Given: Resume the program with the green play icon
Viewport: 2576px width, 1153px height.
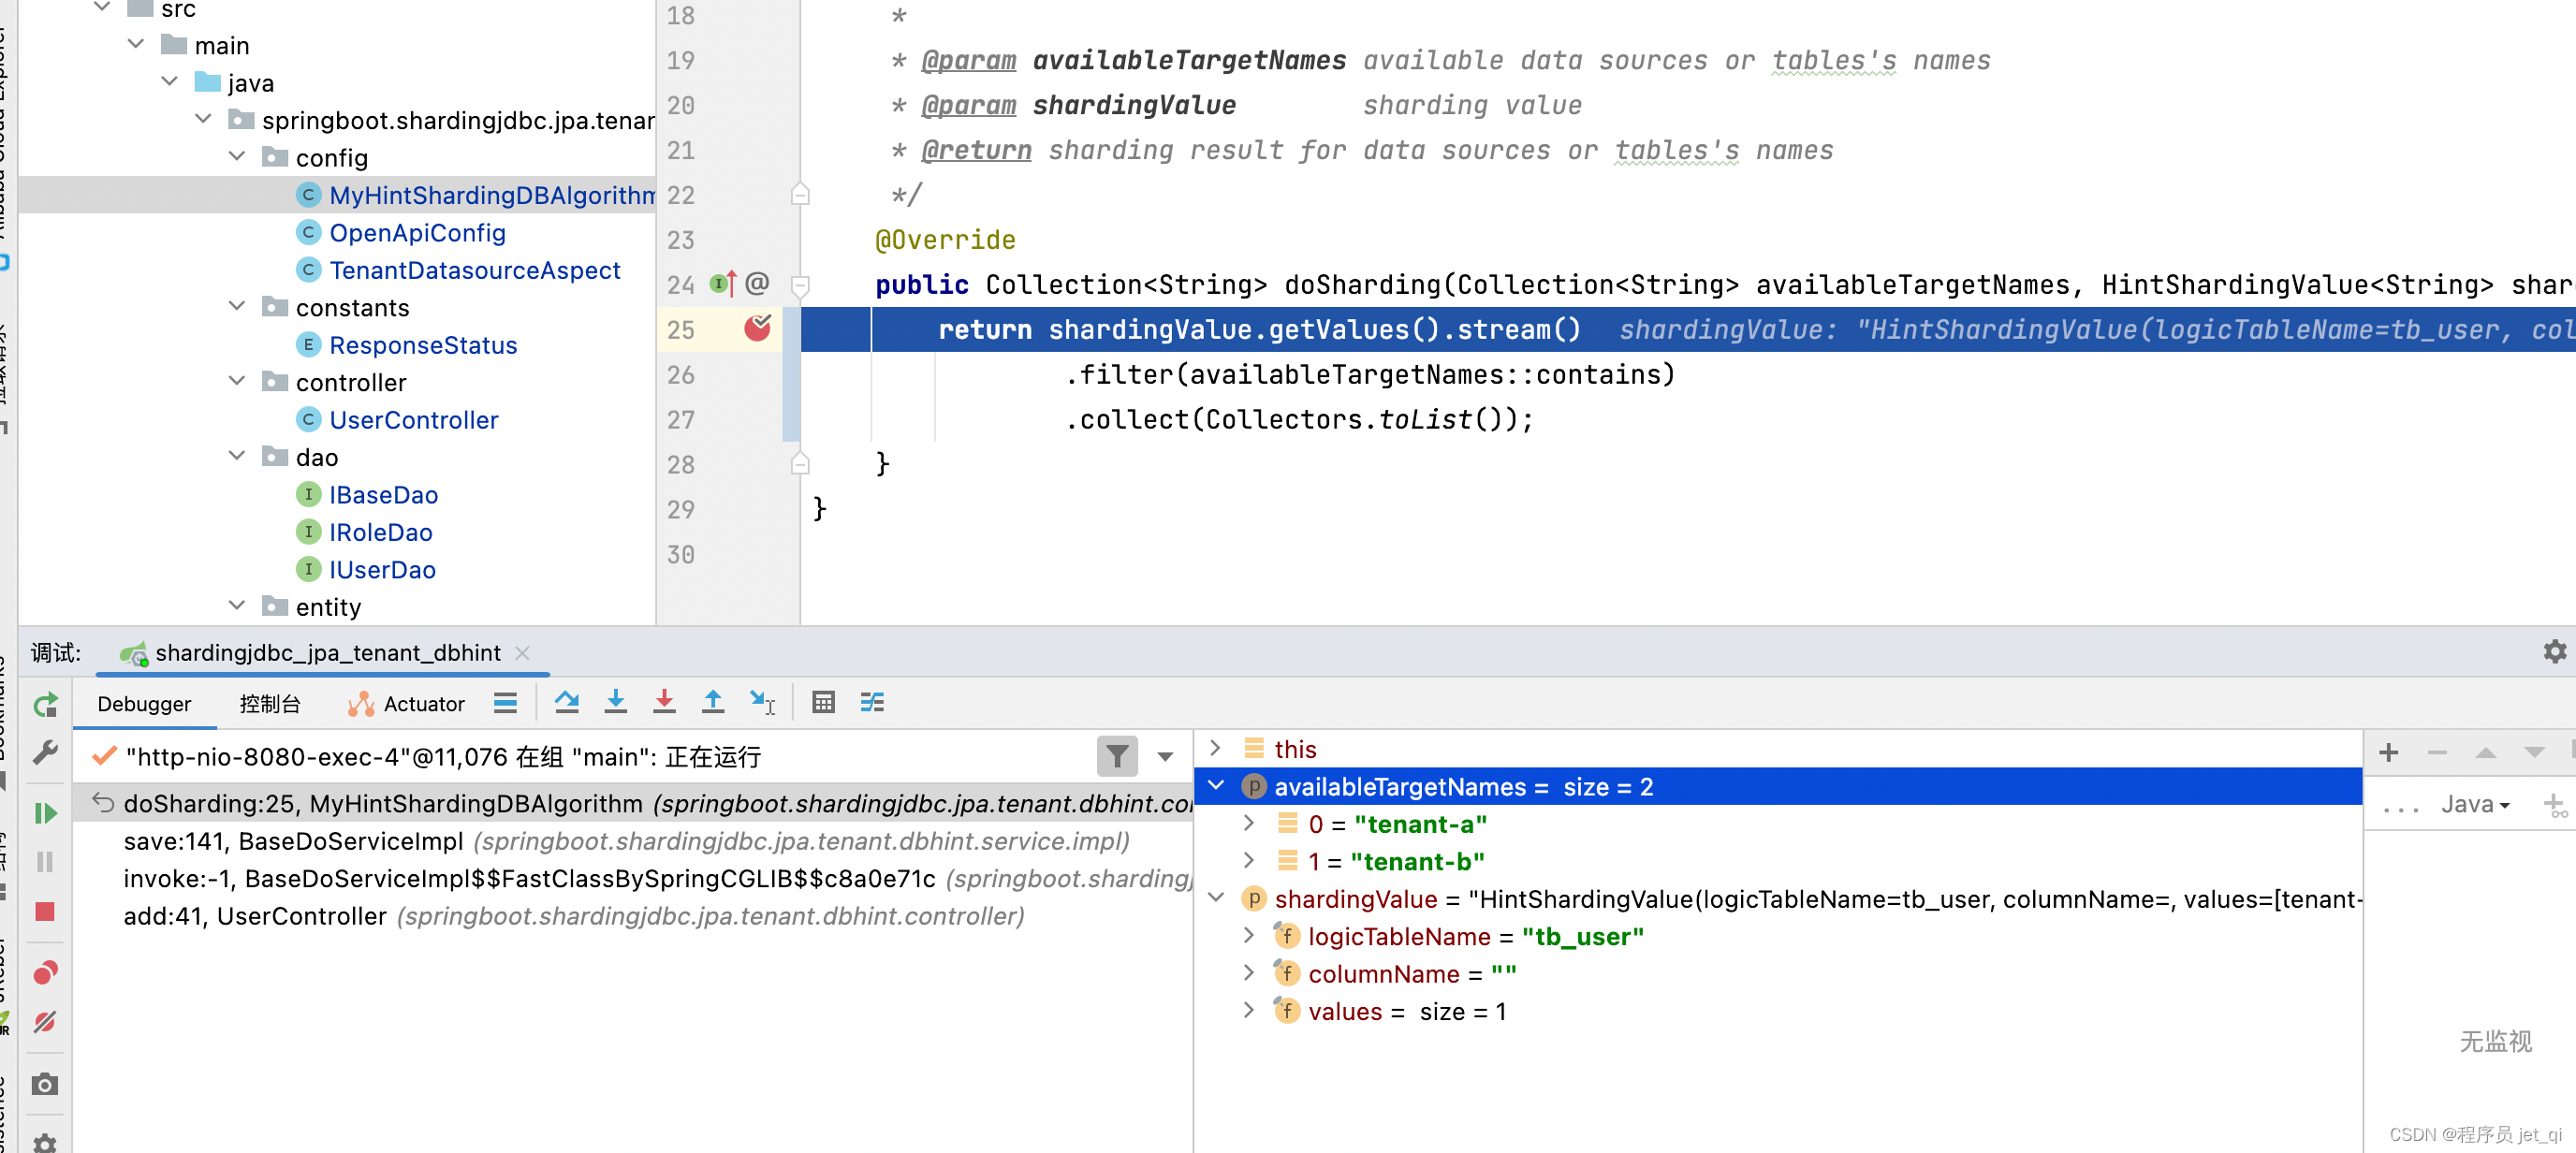Looking at the screenshot, I should point(45,813).
